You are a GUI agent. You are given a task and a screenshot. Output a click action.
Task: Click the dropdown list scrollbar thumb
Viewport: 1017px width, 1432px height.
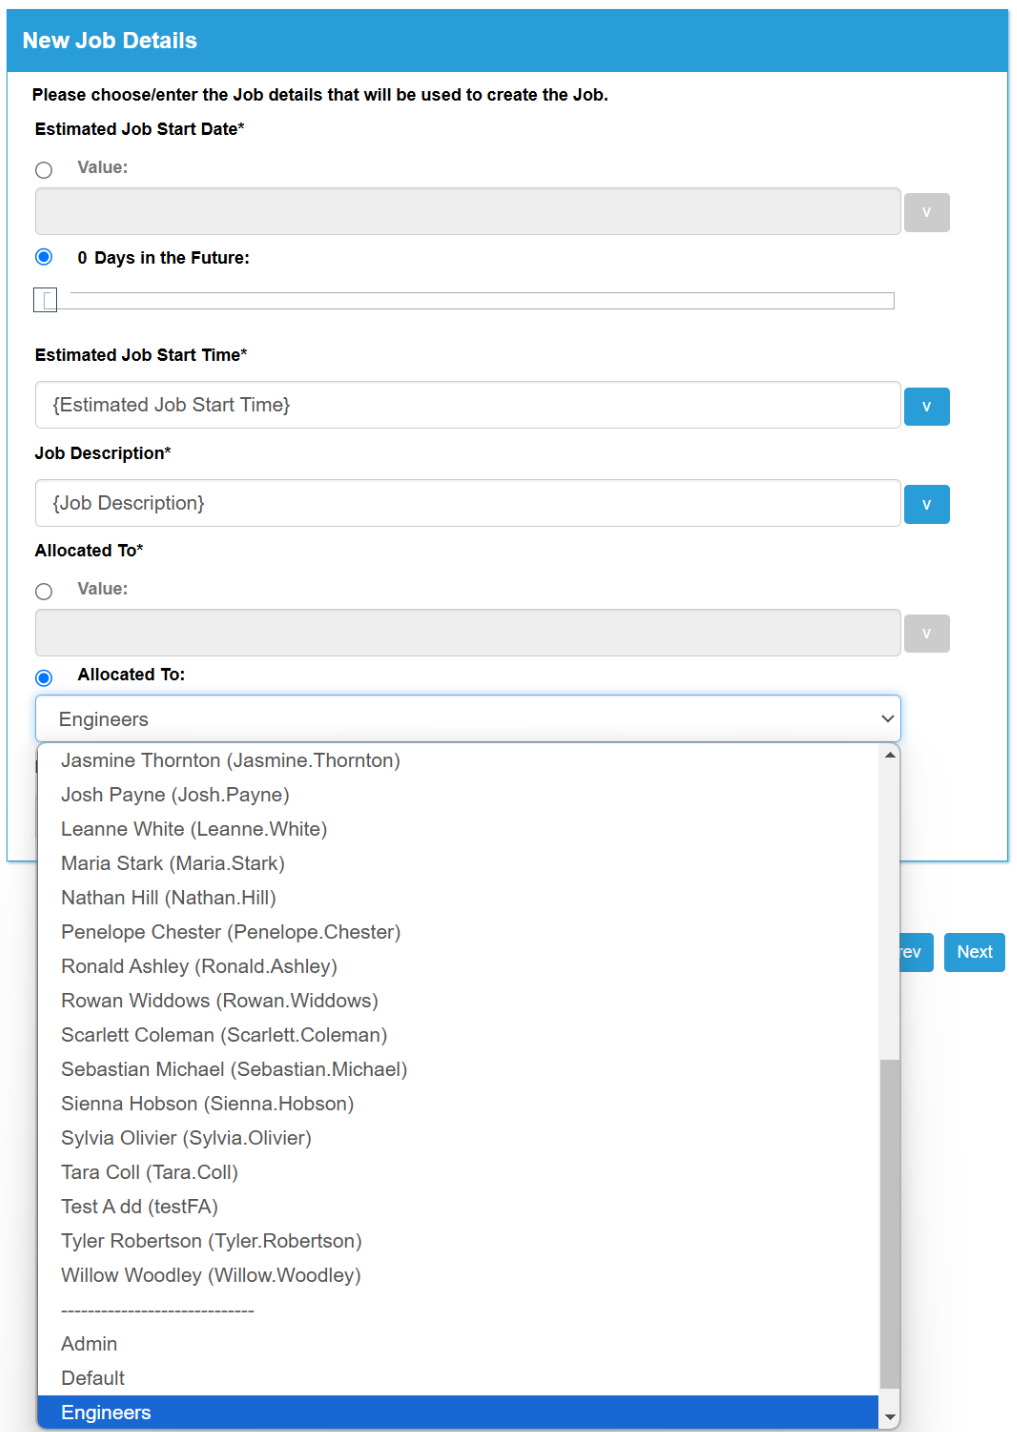889,1224
